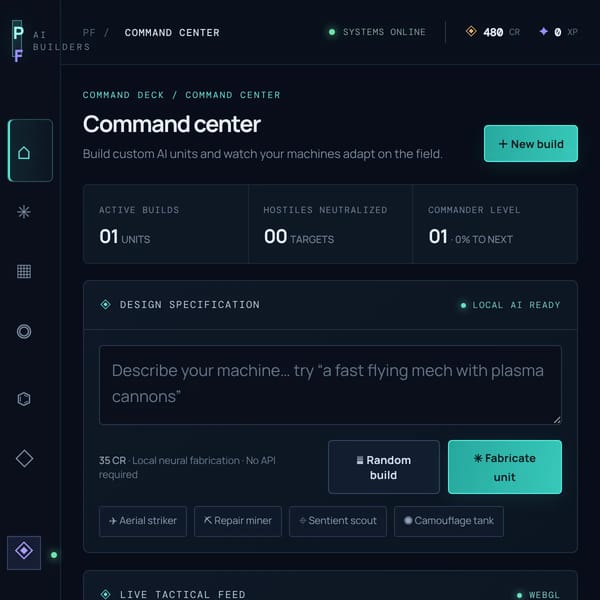The image size is (600, 600).
Task: Click the Random build button
Action: pos(384,467)
